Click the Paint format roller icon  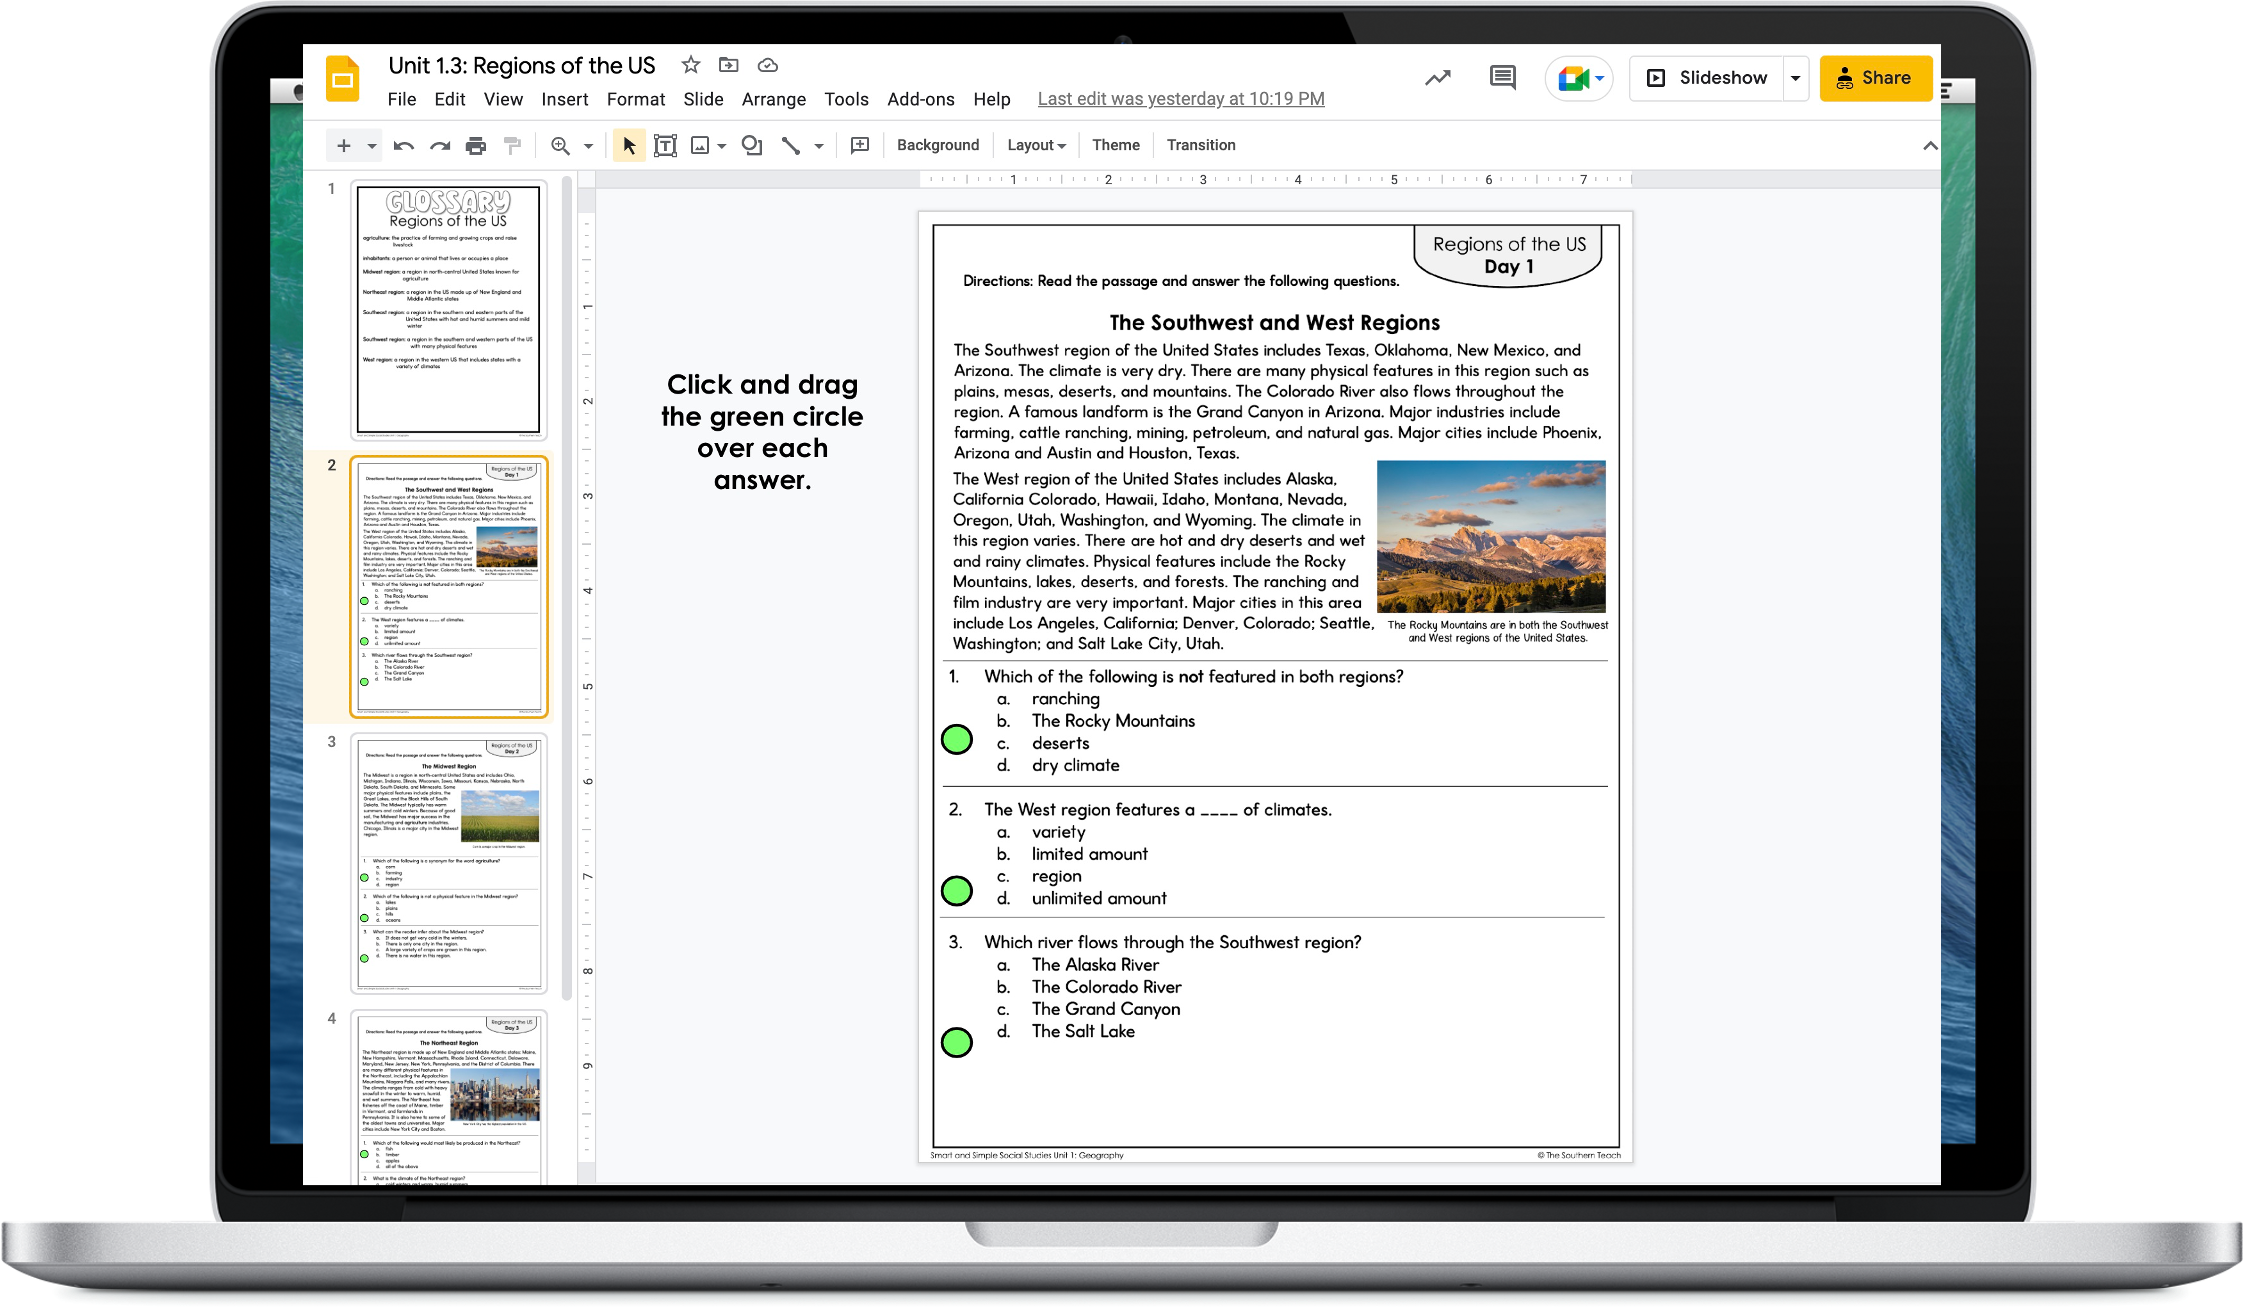click(512, 146)
